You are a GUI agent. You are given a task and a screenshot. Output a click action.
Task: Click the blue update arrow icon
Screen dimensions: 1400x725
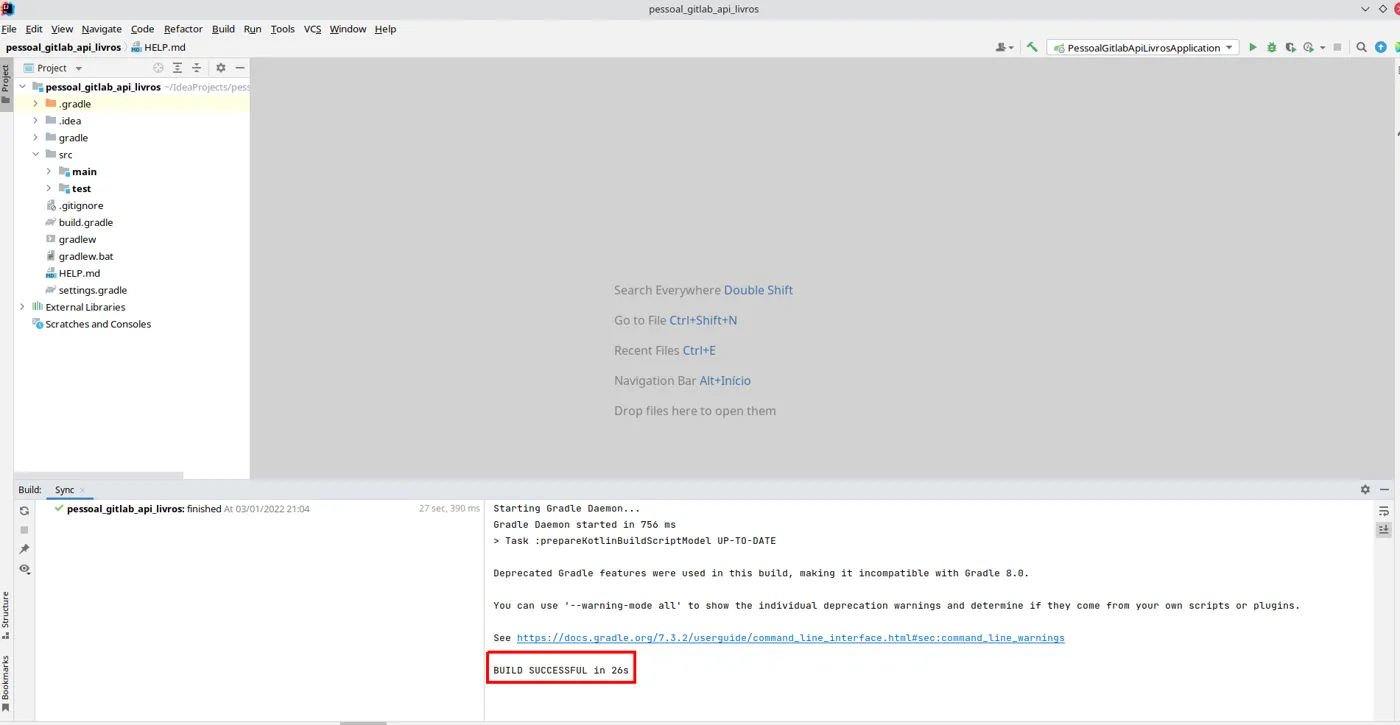click(x=1381, y=47)
